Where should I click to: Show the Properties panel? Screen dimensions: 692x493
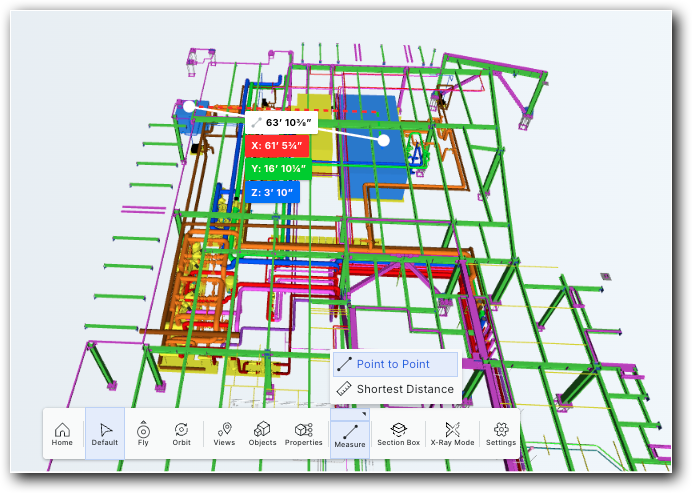304,434
